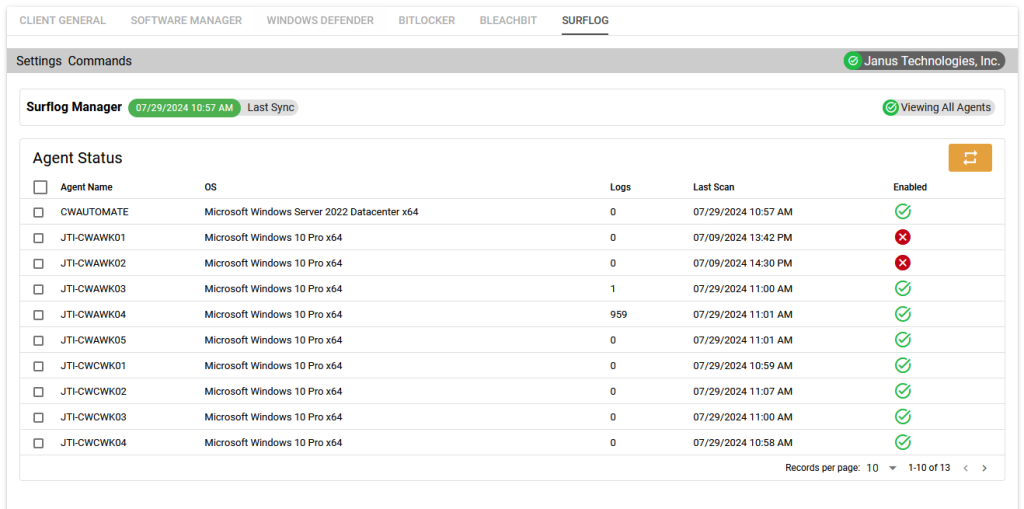Click the last sync date badge

click(184, 108)
